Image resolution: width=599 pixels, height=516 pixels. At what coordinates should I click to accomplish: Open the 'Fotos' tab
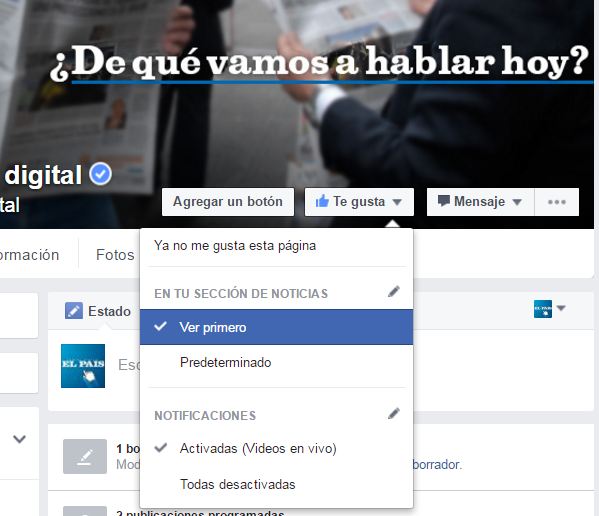coord(115,255)
